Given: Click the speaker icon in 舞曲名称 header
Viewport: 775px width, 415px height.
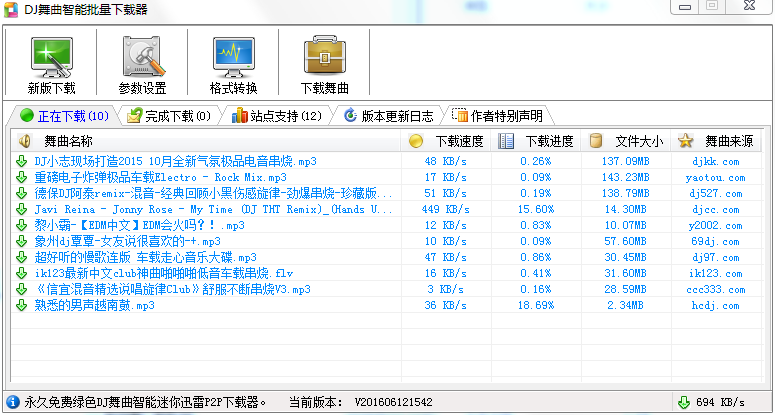Looking at the screenshot, I should coord(24,141).
